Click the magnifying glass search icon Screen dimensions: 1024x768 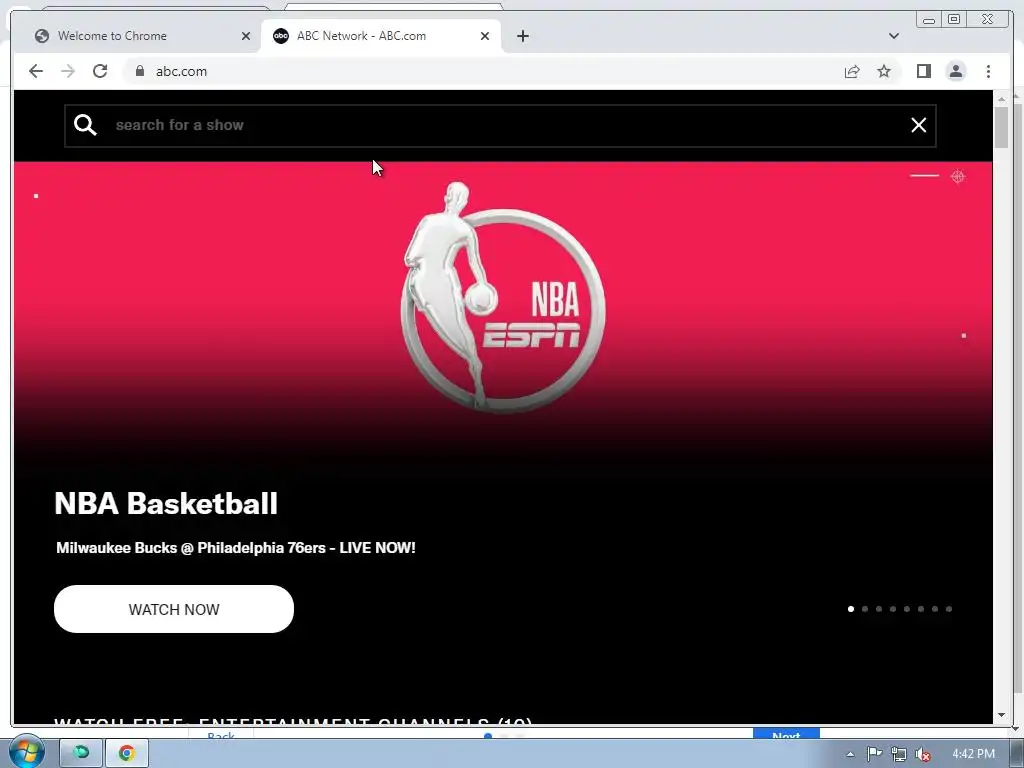click(85, 125)
